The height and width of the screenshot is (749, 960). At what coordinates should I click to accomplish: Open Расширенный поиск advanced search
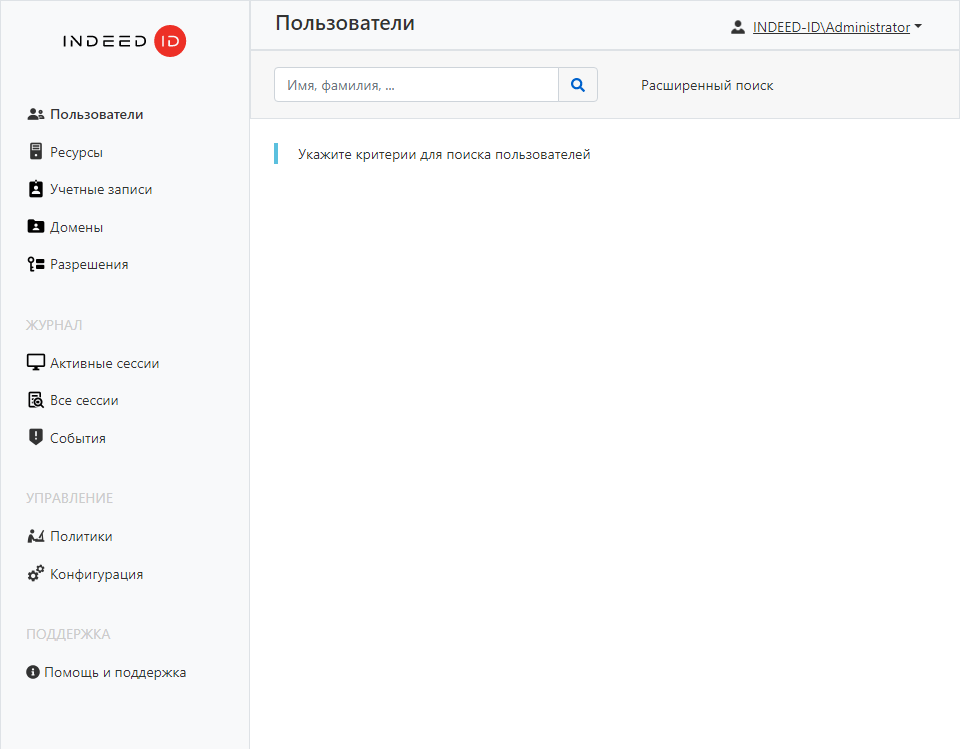[x=707, y=85]
